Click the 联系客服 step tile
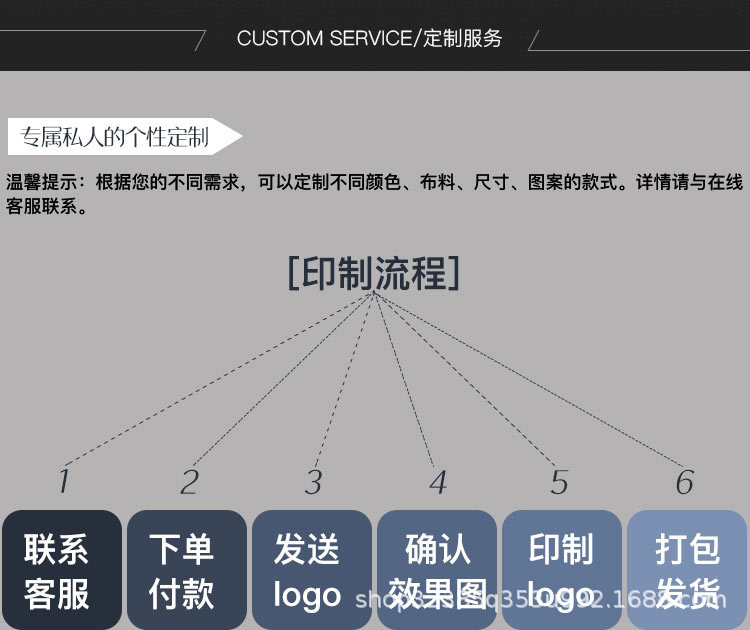This screenshot has width=750, height=630. pyautogui.click(x=62, y=570)
